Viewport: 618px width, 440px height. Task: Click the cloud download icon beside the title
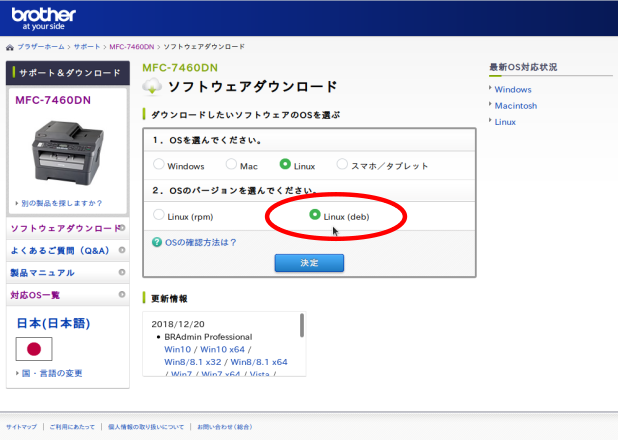[x=152, y=86]
